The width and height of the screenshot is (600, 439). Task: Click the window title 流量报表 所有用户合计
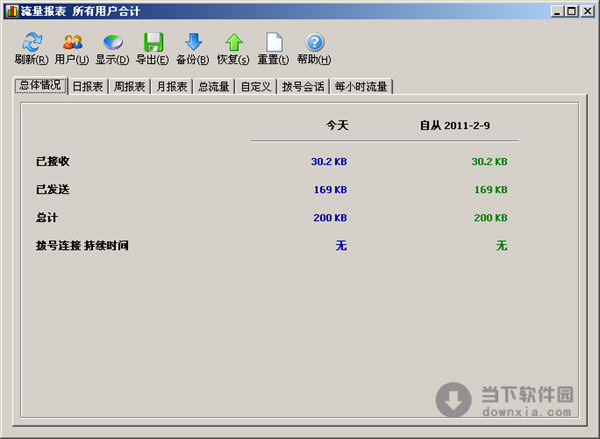click(x=80, y=11)
